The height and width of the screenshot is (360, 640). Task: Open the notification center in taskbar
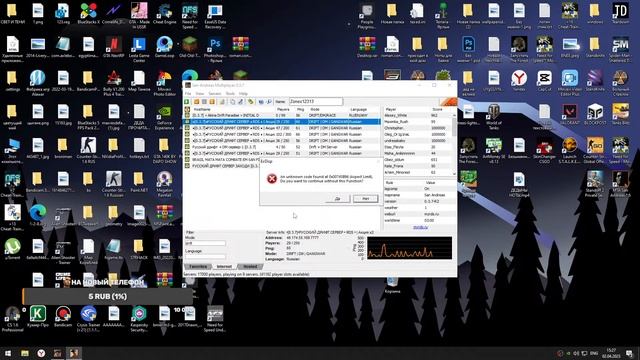629,353
